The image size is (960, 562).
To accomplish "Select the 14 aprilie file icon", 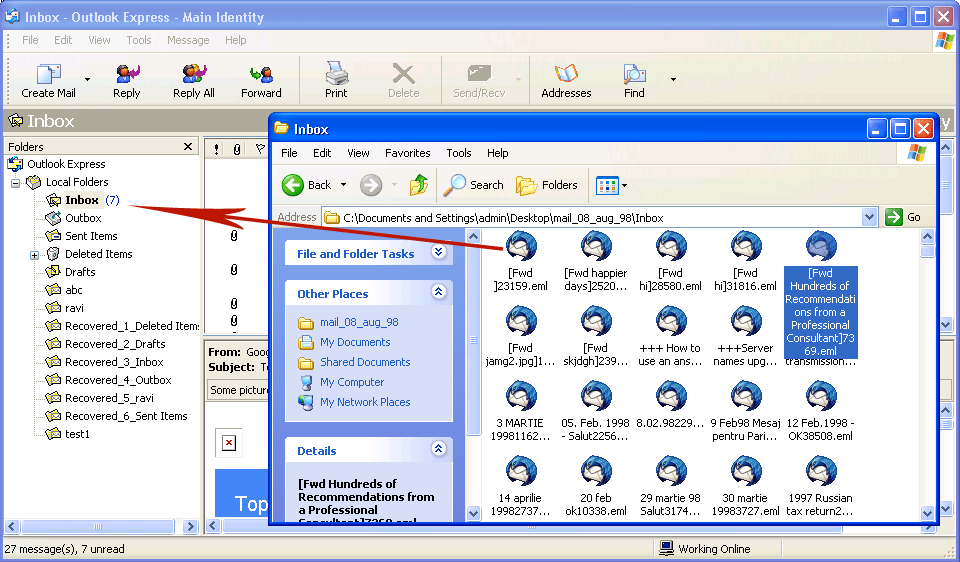I will pos(521,471).
